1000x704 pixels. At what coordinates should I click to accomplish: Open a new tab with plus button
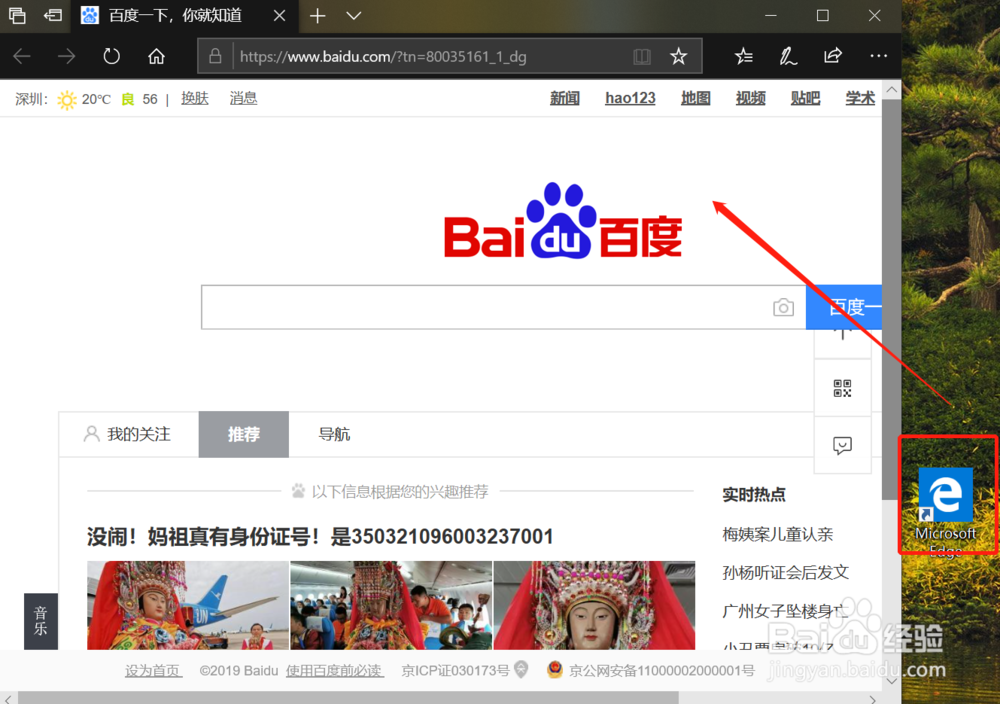pyautogui.click(x=318, y=16)
